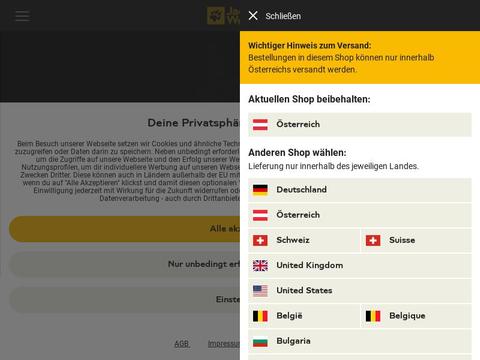Click the Bulgarian flag icon
This screenshot has width=480, height=360.
tap(260, 341)
